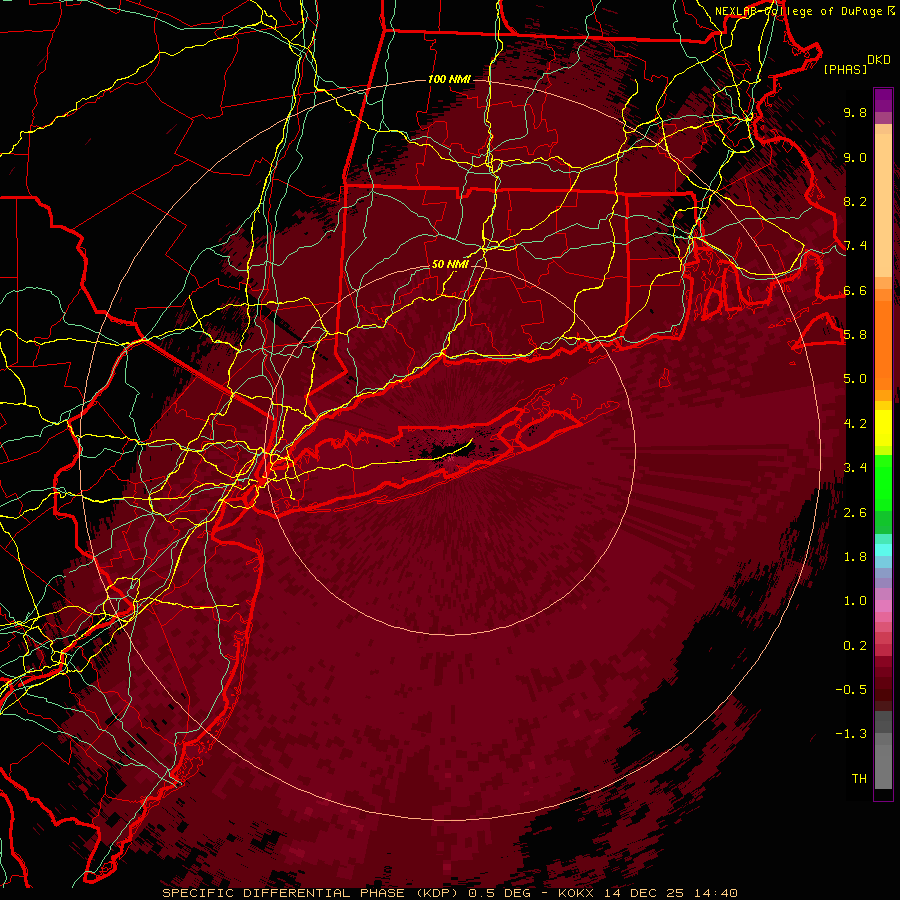
Task: Pick the pink color bar segment
Action: [883, 606]
